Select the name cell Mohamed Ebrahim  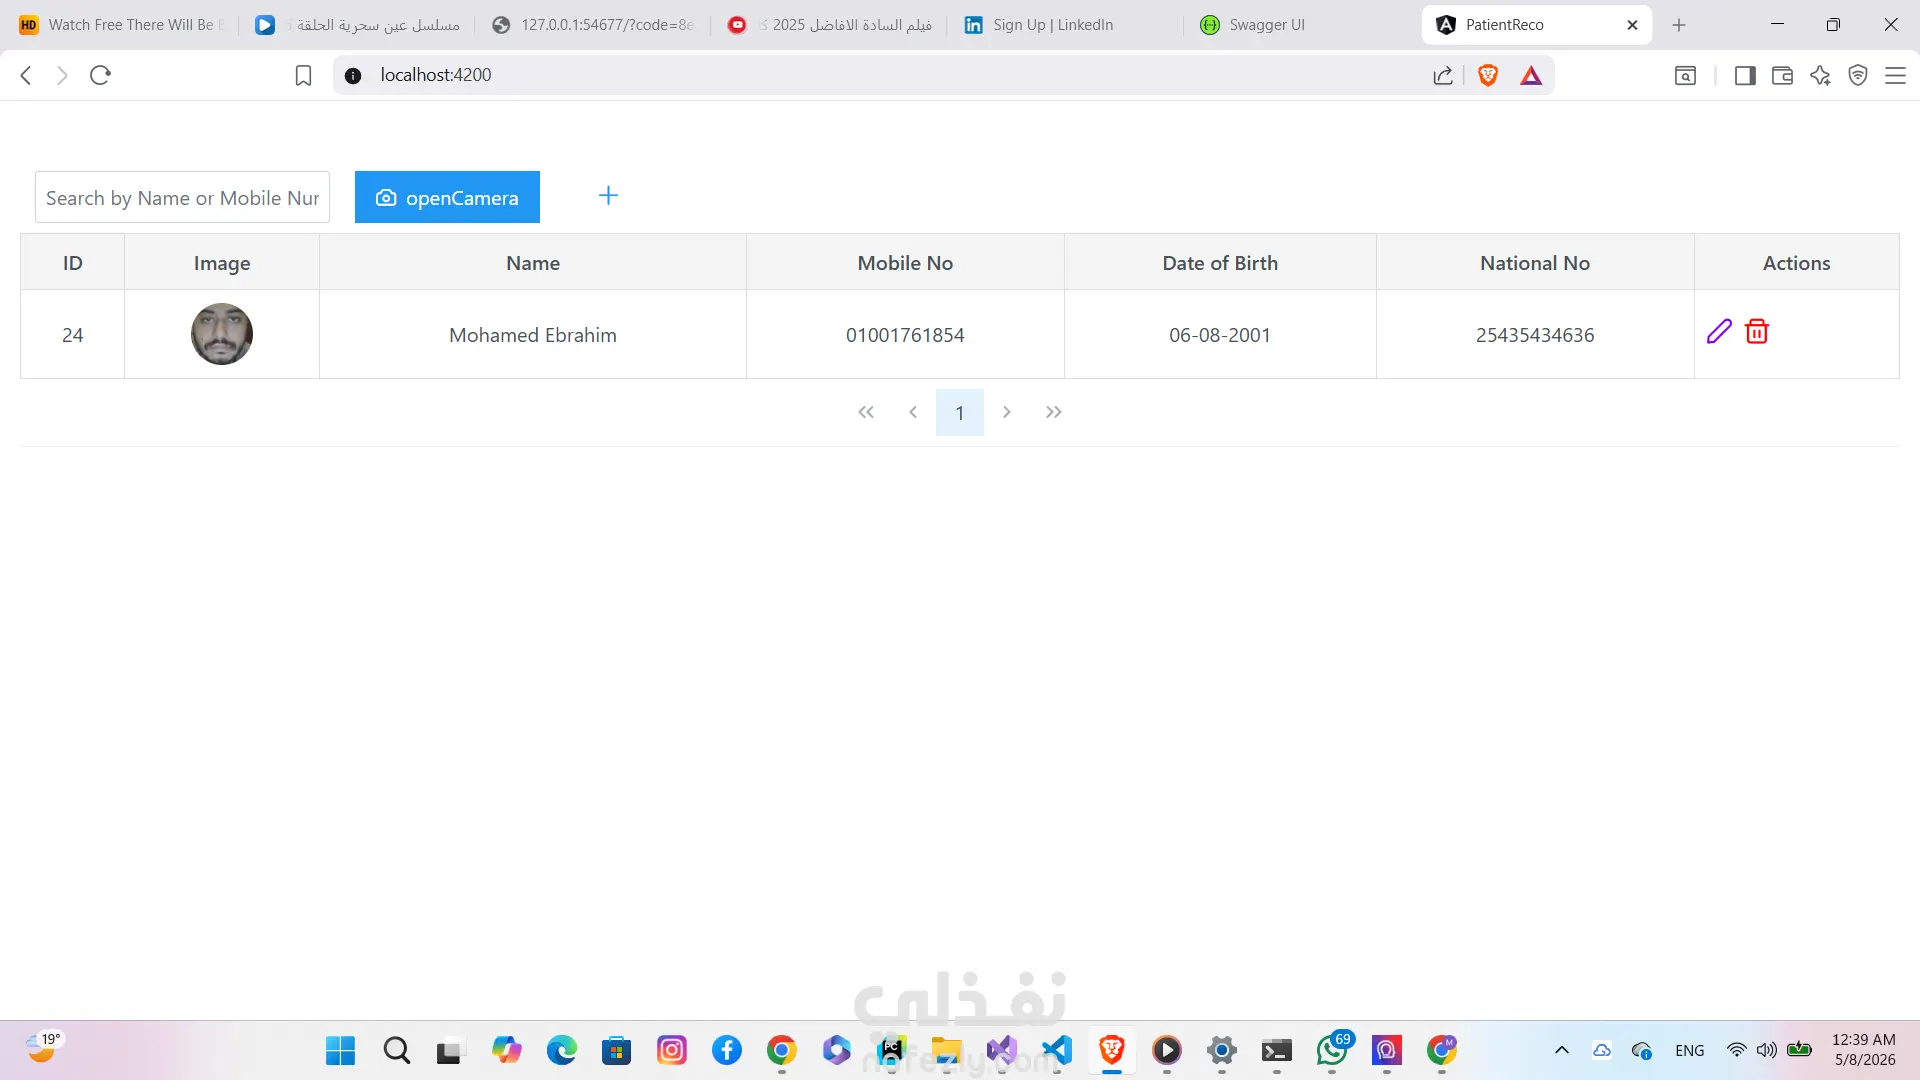tap(533, 335)
